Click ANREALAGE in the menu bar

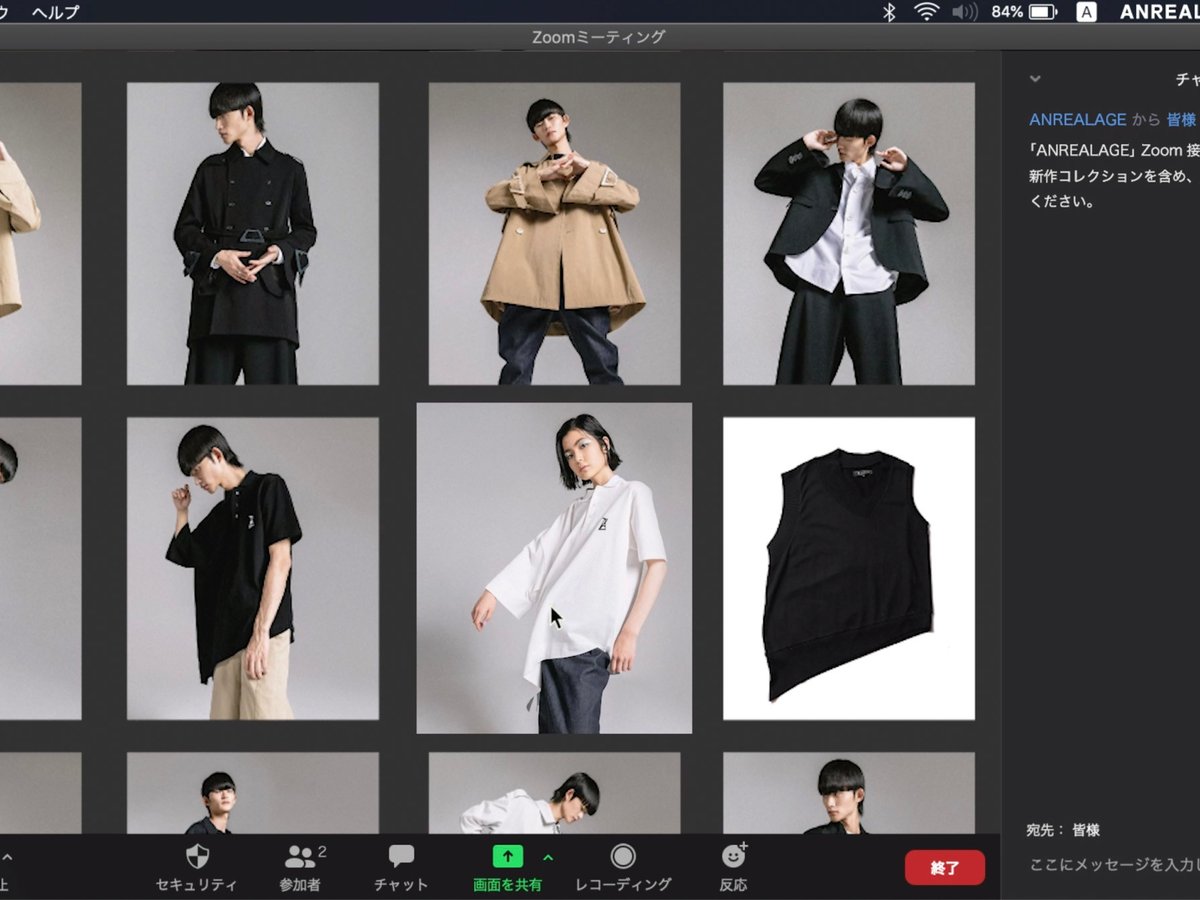point(1160,12)
